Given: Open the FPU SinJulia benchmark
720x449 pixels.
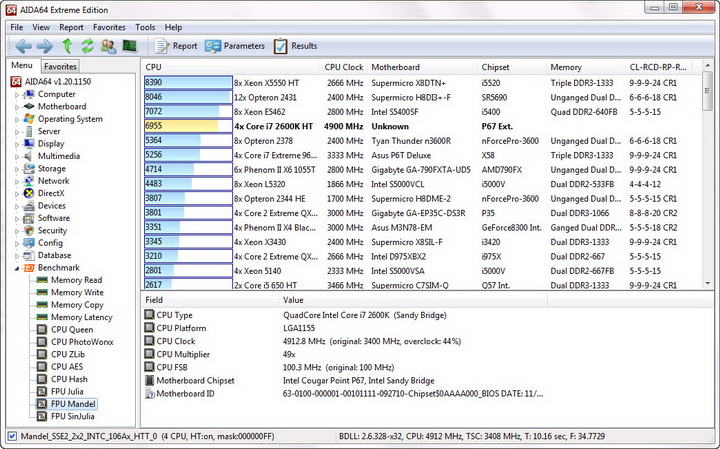Looking at the screenshot, I should [x=73, y=416].
